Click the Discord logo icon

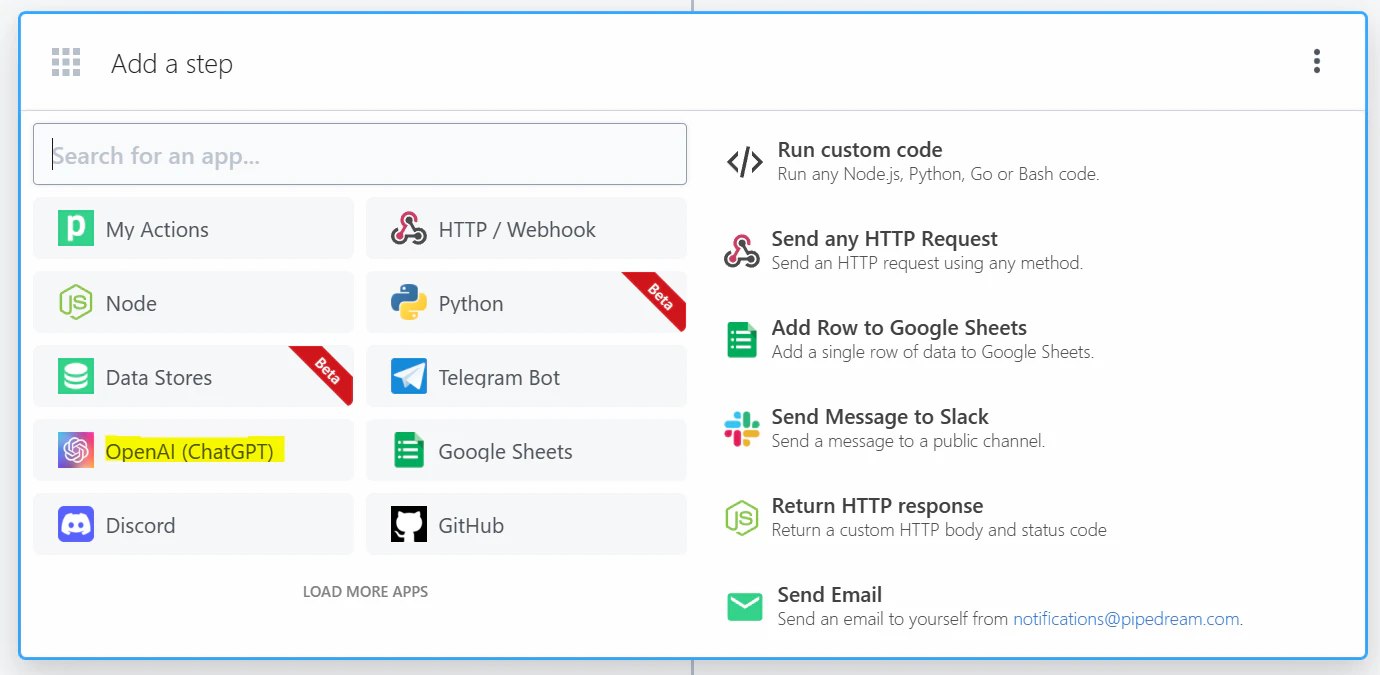[76, 525]
